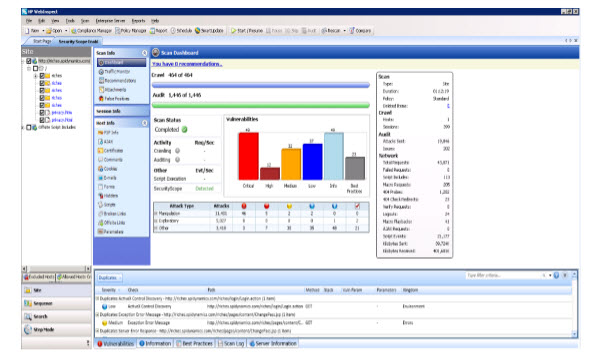Click the 'You have 0 recommendations' link
The image size is (589, 362).
click(187, 64)
